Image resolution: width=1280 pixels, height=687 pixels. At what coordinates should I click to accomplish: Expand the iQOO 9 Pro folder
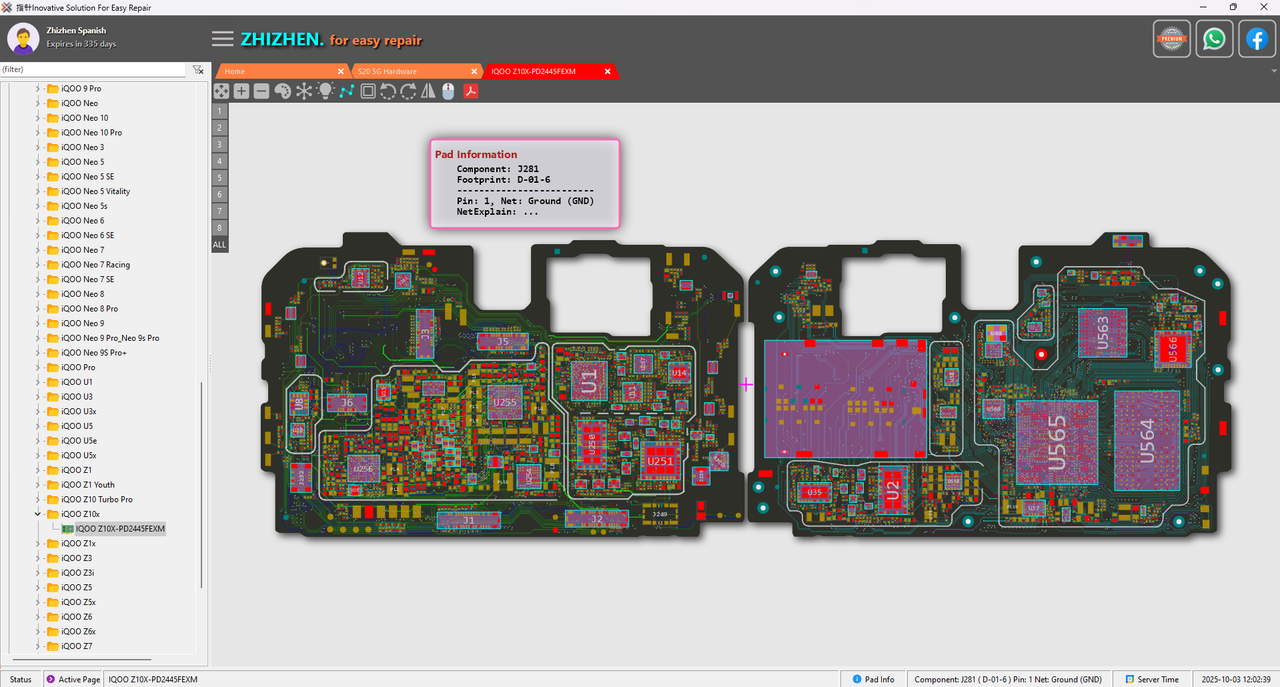pyautogui.click(x=38, y=88)
